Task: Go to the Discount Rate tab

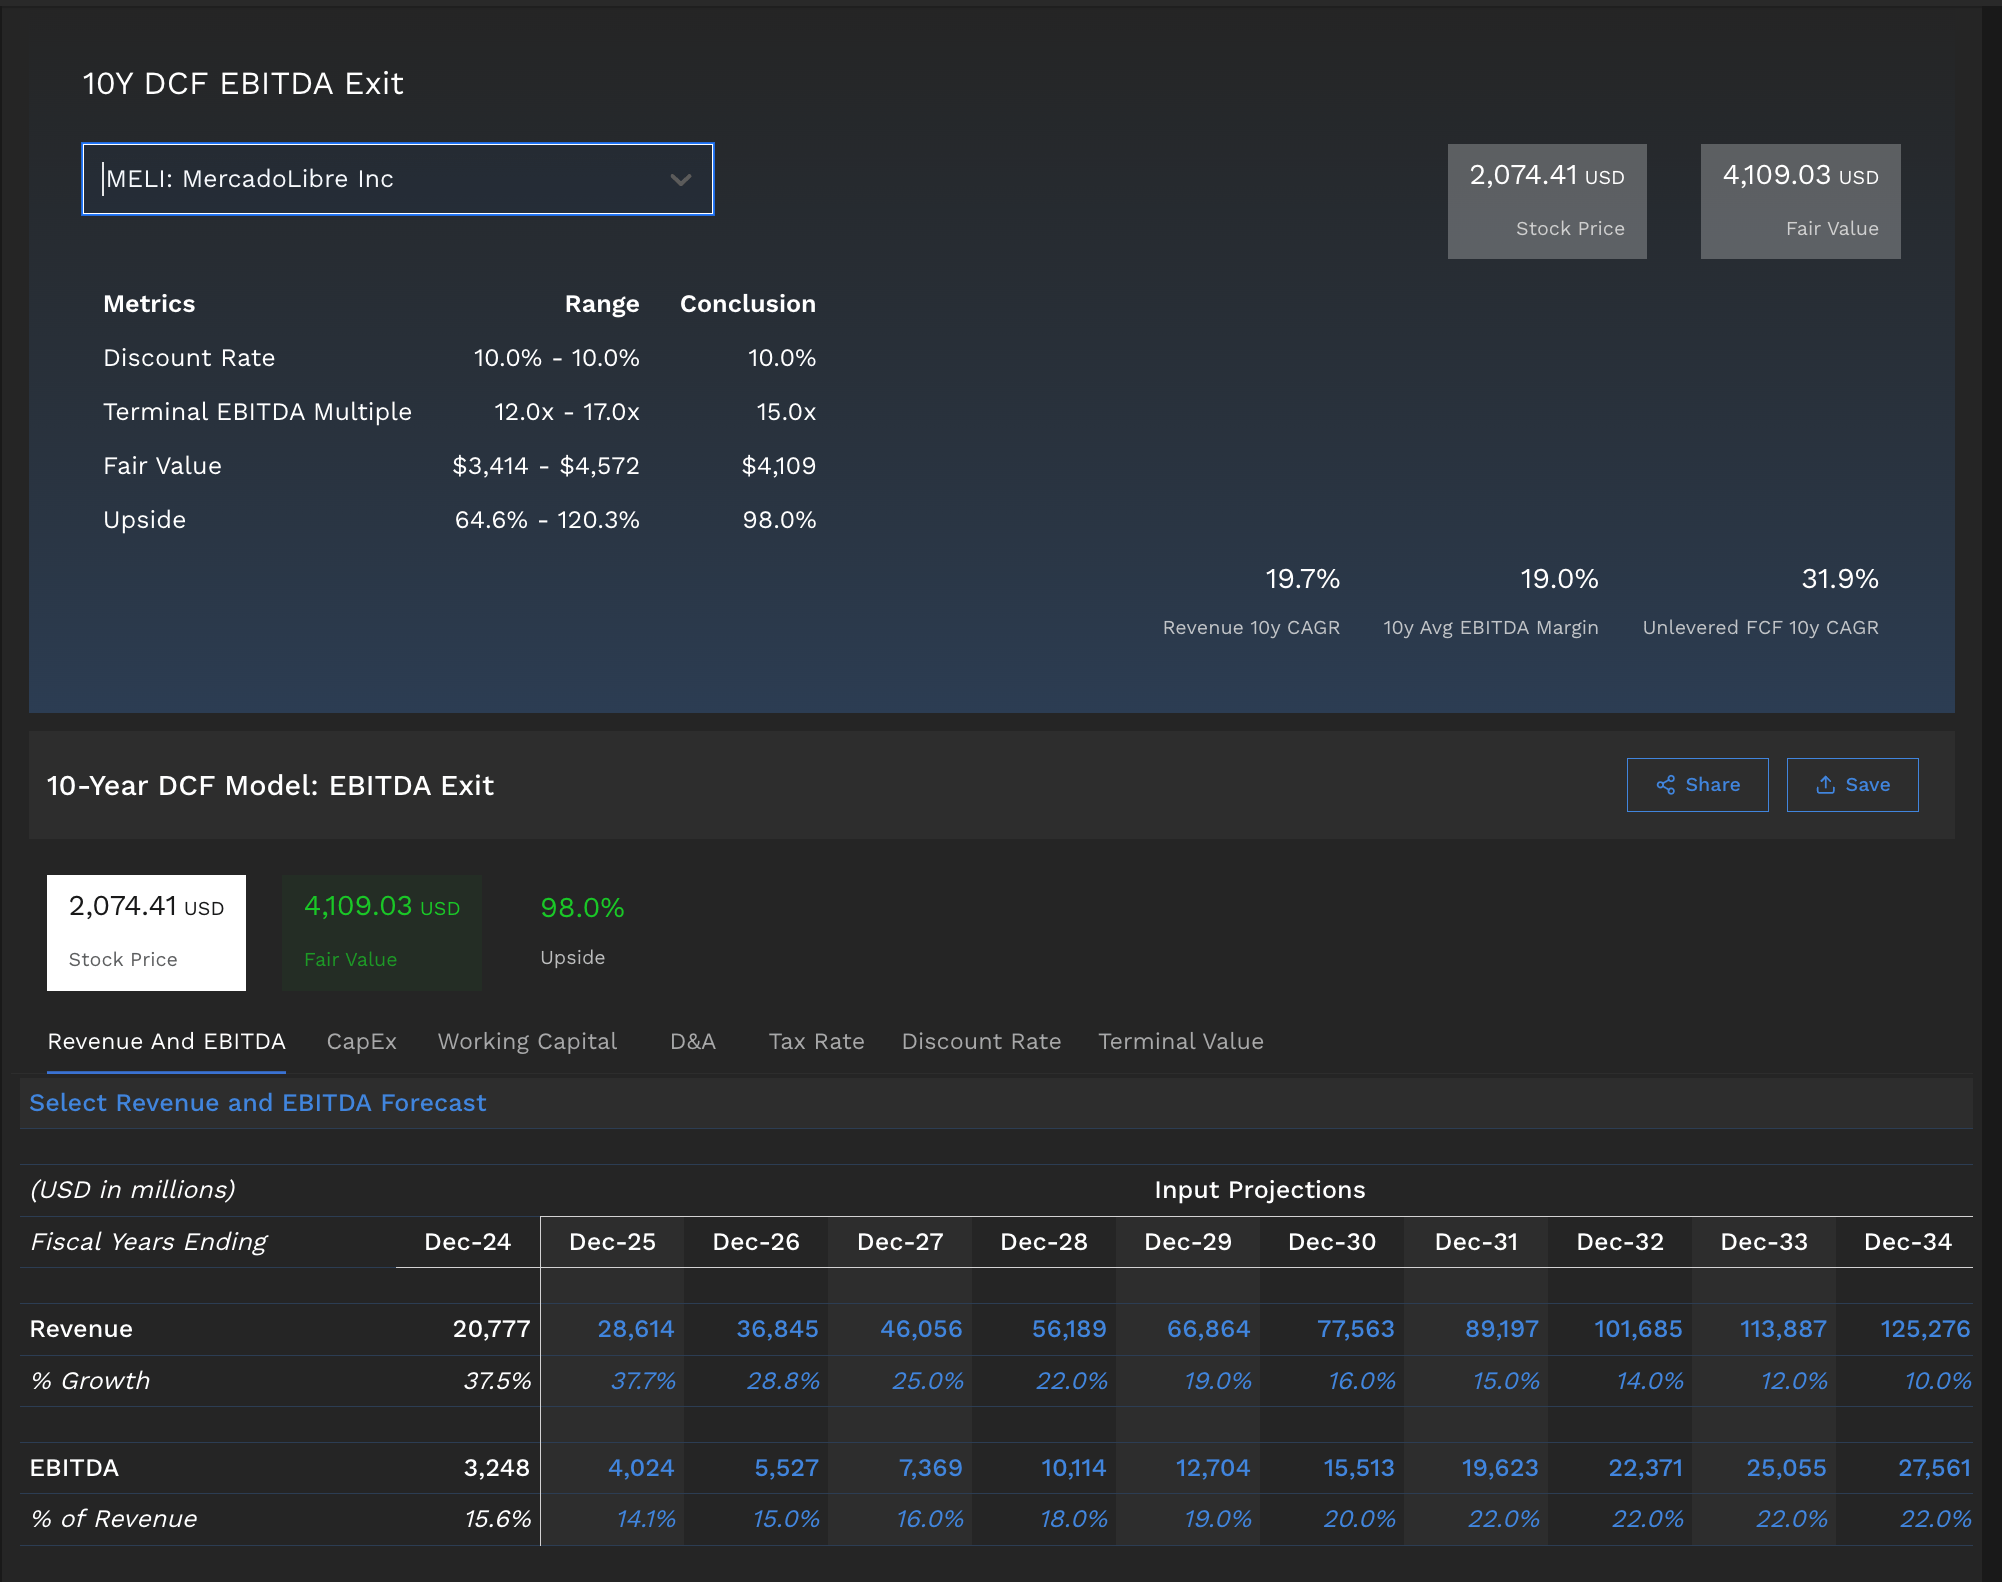Action: point(980,1042)
